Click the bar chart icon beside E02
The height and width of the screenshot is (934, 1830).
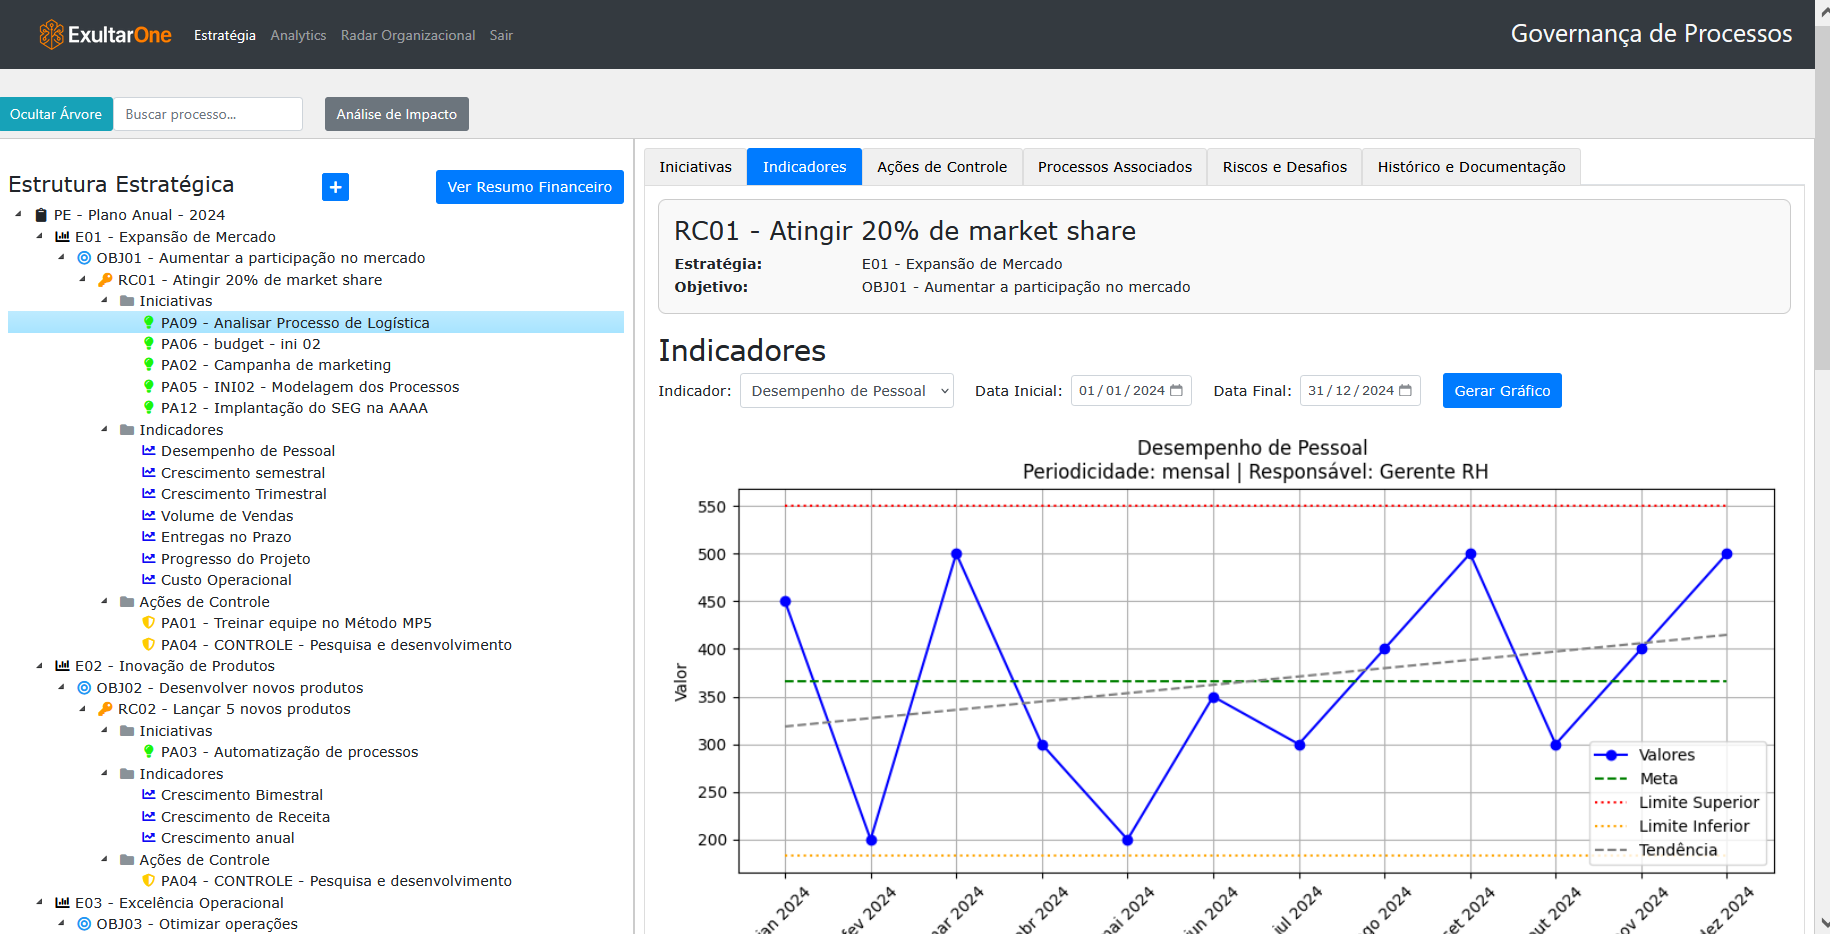62,666
